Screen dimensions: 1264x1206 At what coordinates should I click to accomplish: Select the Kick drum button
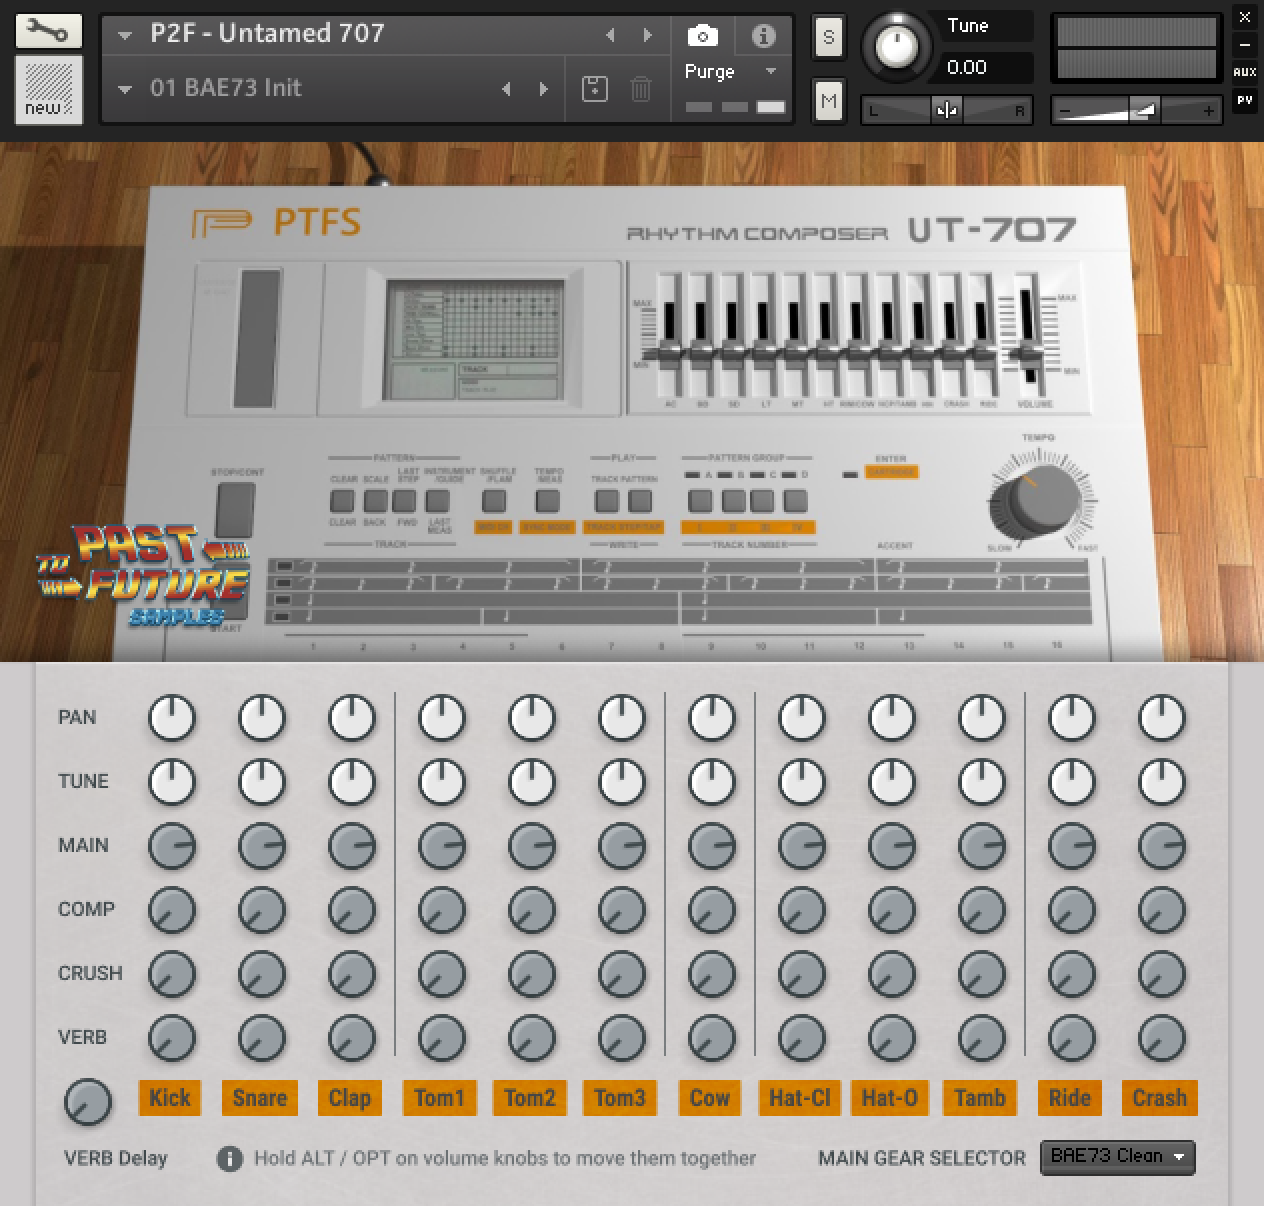coord(170,1097)
